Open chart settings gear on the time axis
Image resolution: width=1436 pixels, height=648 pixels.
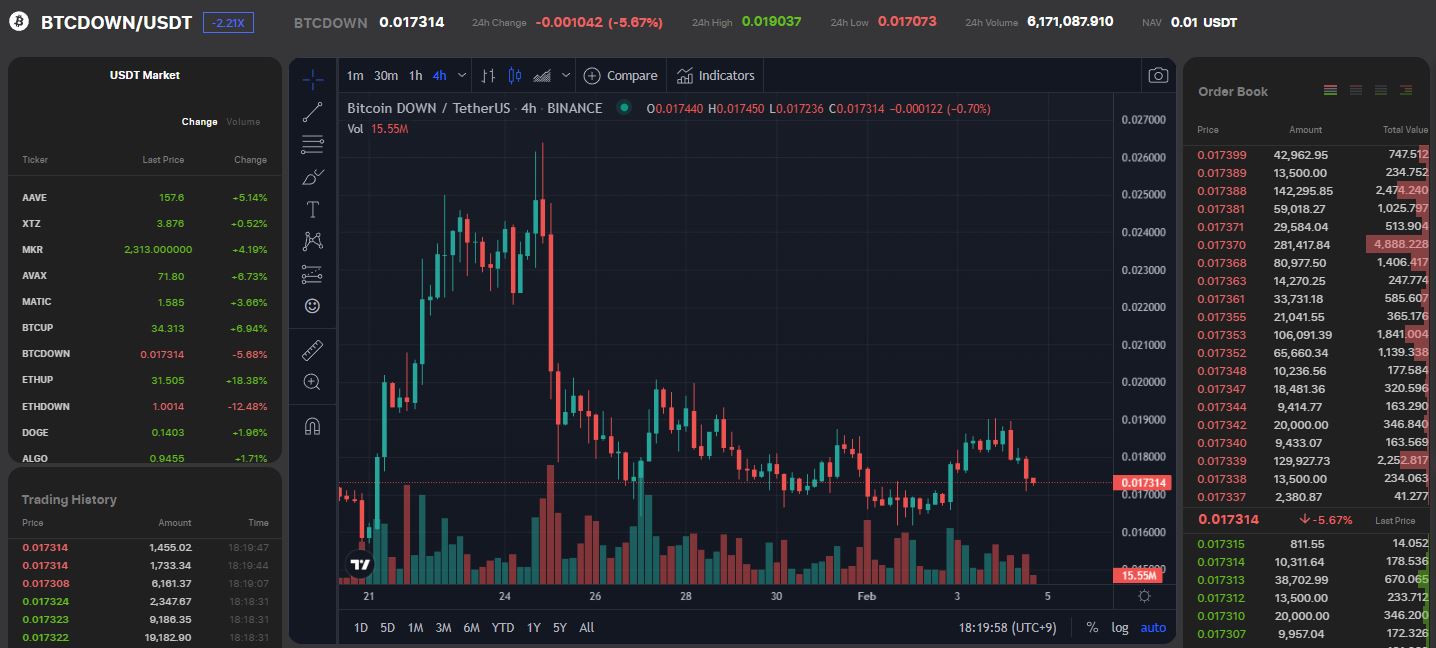click(x=1144, y=596)
